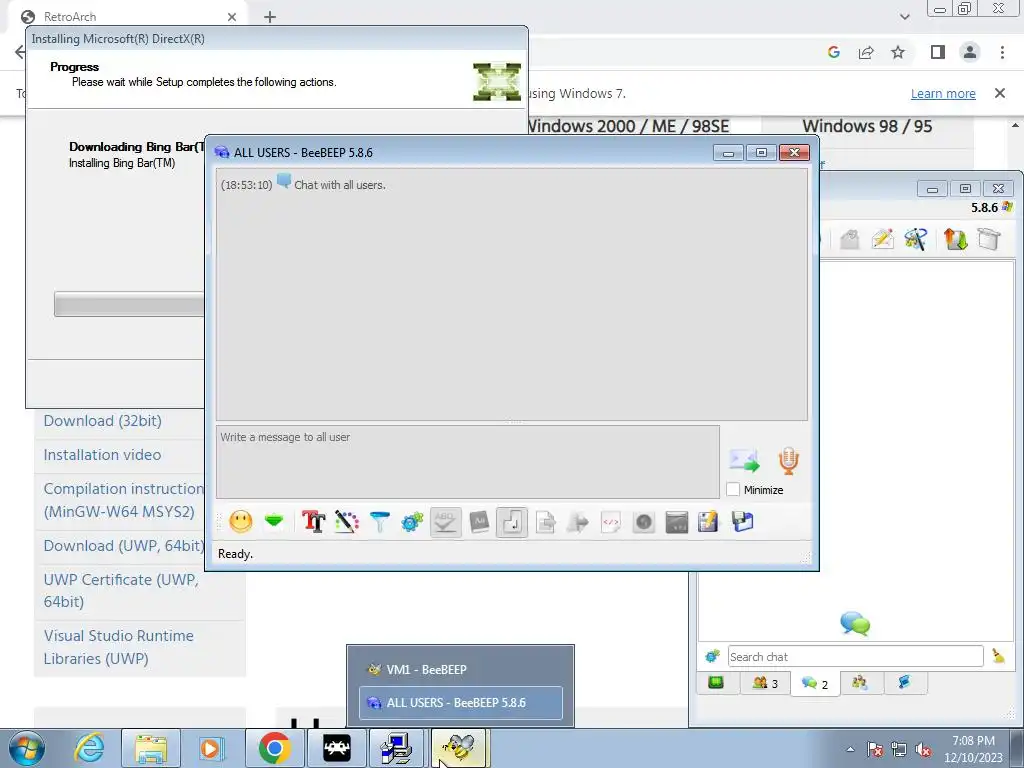Switch to the green screen tab
The image size is (1024, 768).
click(716, 682)
